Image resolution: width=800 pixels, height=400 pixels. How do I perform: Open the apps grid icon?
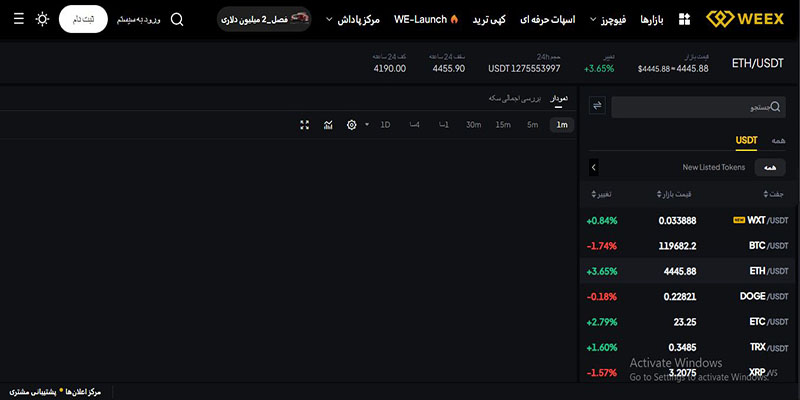tap(684, 19)
